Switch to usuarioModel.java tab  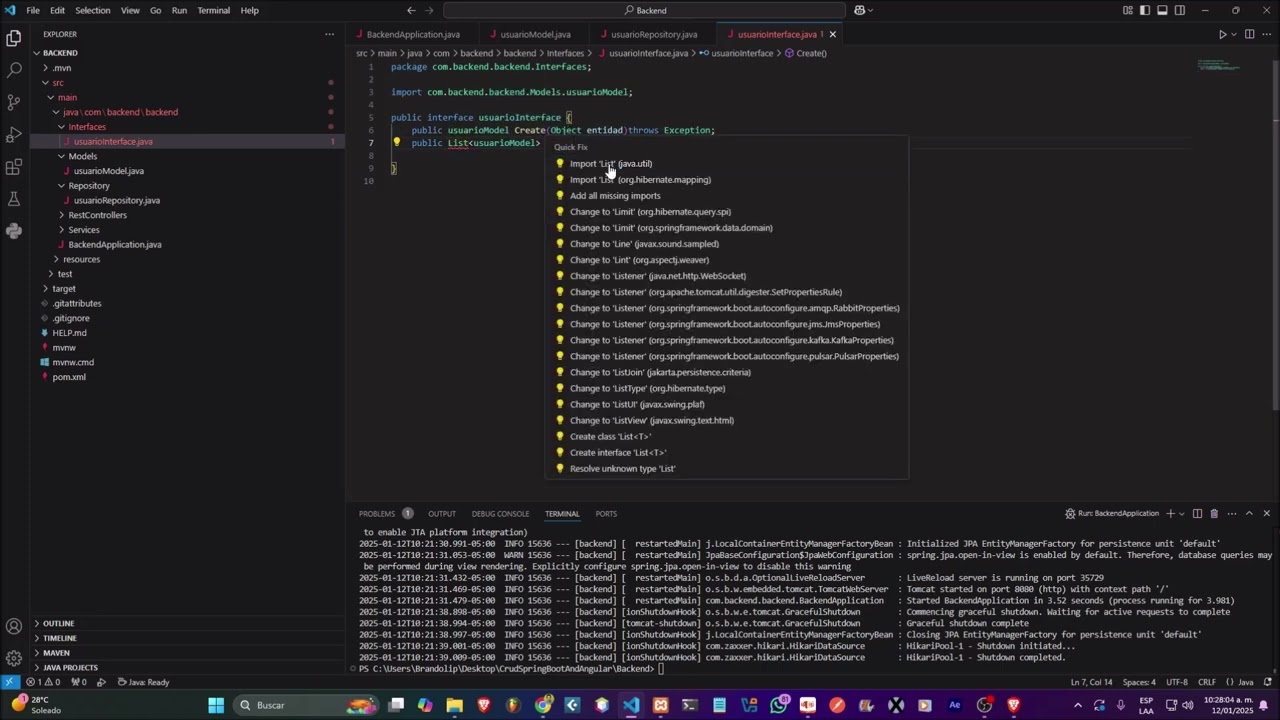point(535,34)
